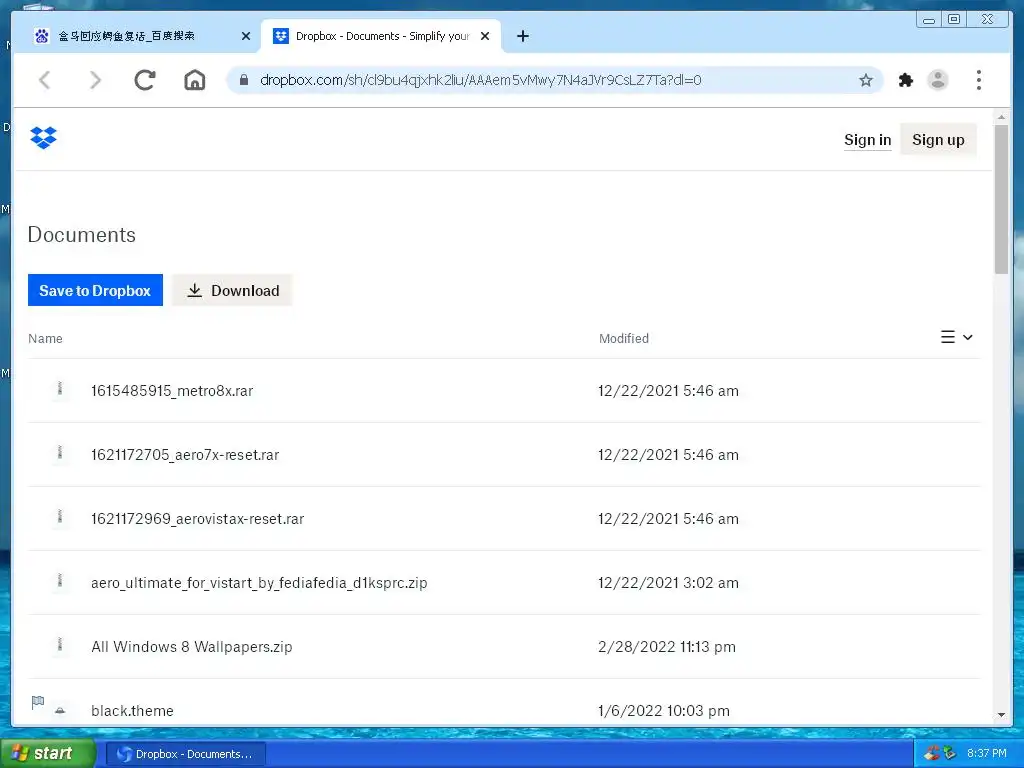The image size is (1024, 768).
Task: Open the extensions puzzle icon
Action: (x=906, y=80)
